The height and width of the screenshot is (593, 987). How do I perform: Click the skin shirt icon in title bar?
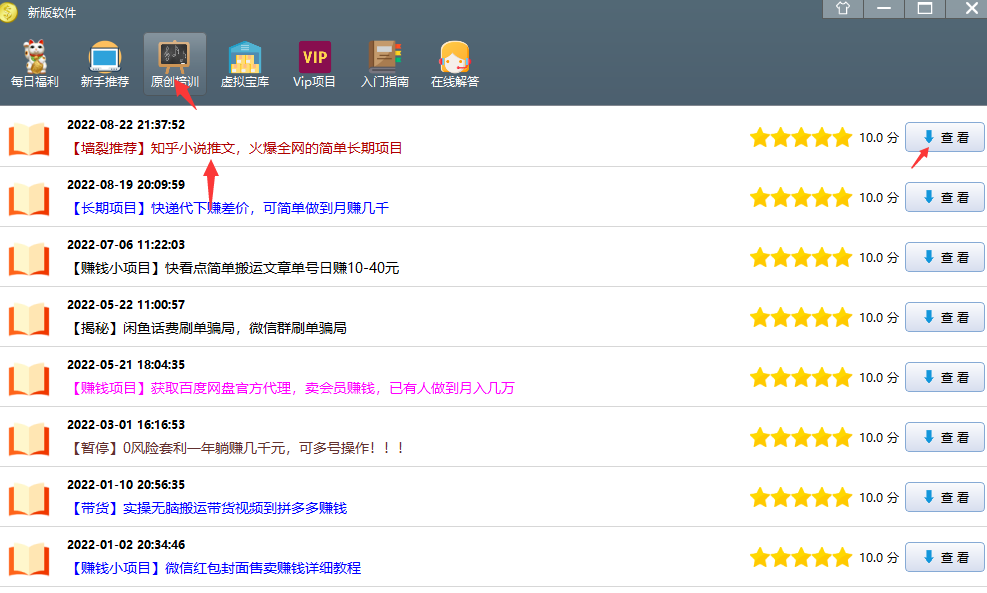point(843,9)
